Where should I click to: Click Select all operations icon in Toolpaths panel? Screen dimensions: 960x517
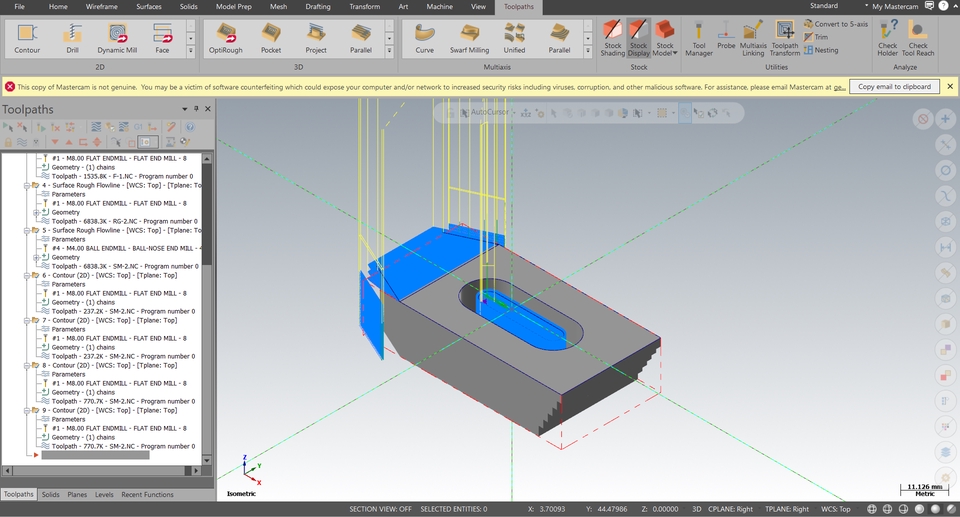8,127
